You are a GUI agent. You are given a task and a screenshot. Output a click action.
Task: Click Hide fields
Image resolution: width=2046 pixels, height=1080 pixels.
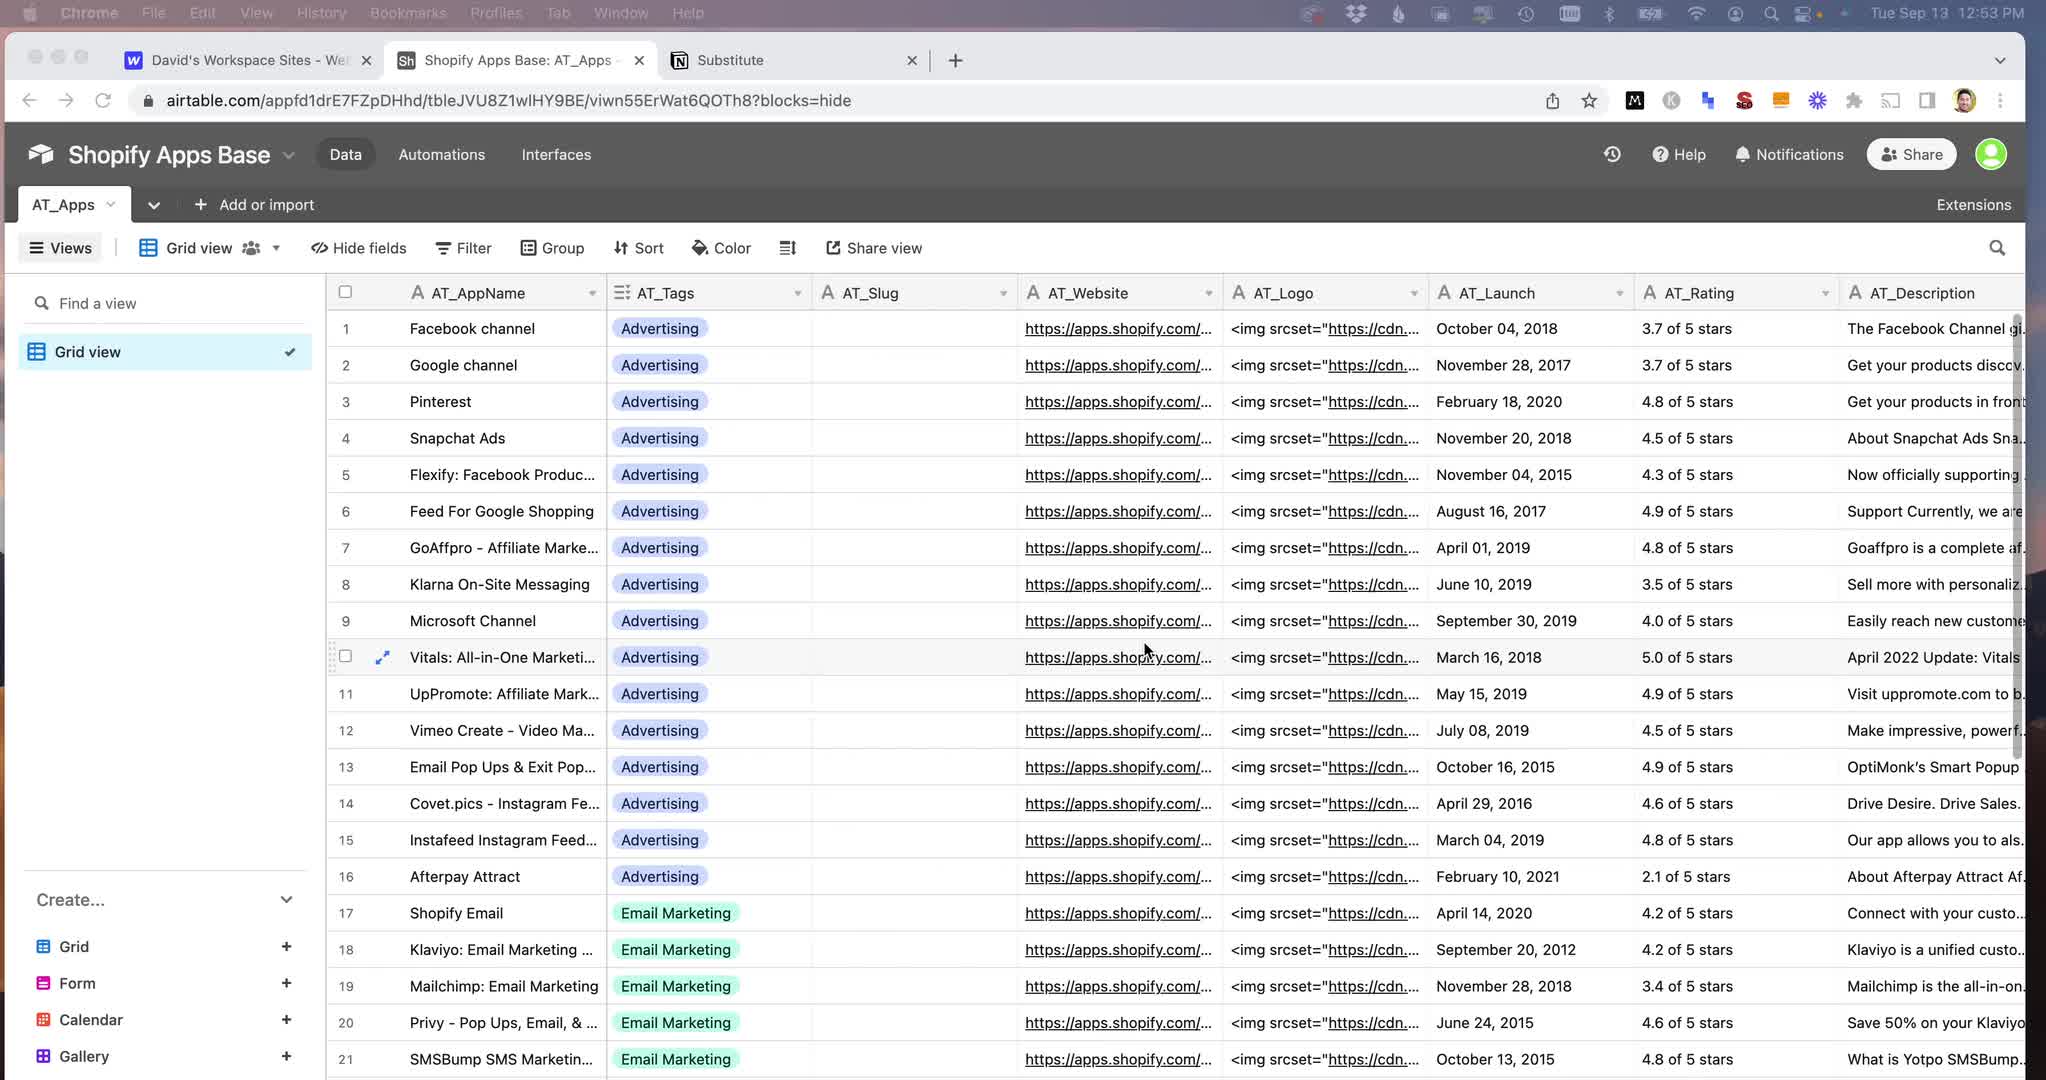click(358, 248)
